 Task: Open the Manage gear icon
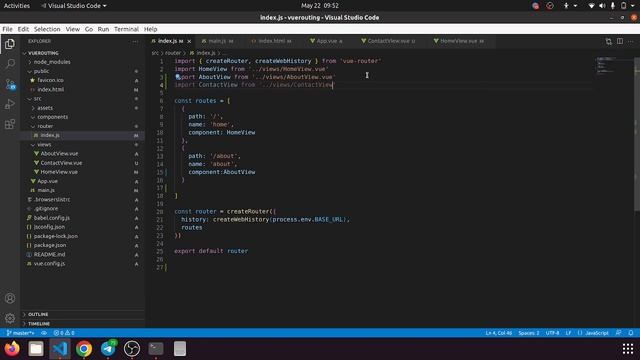10,318
